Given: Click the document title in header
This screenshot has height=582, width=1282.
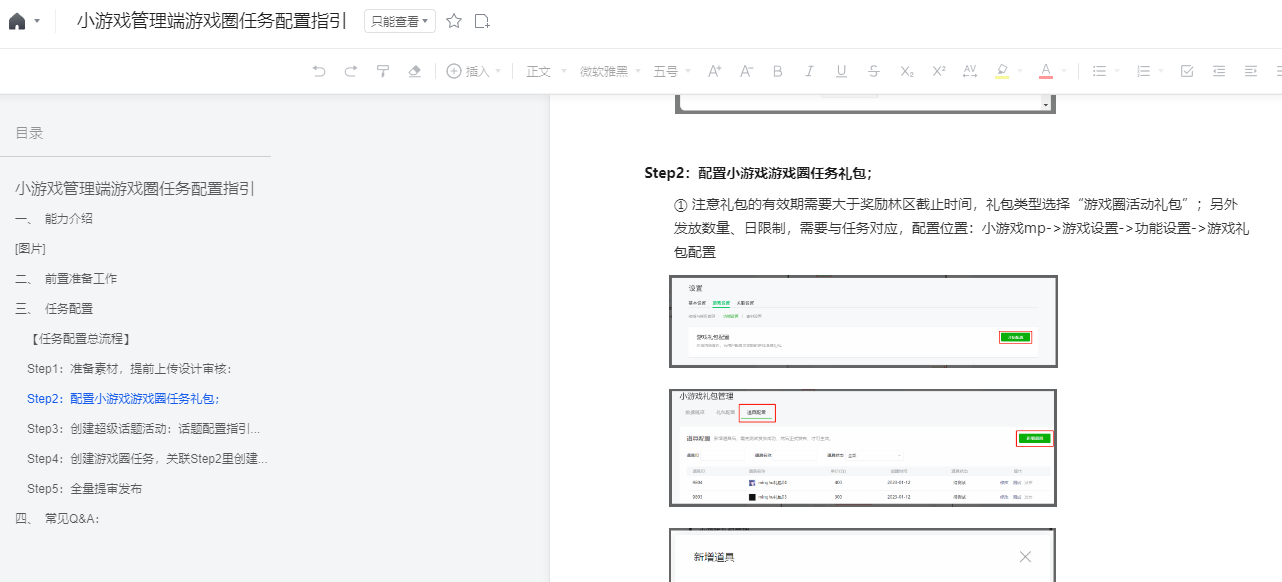Looking at the screenshot, I should (212, 21).
